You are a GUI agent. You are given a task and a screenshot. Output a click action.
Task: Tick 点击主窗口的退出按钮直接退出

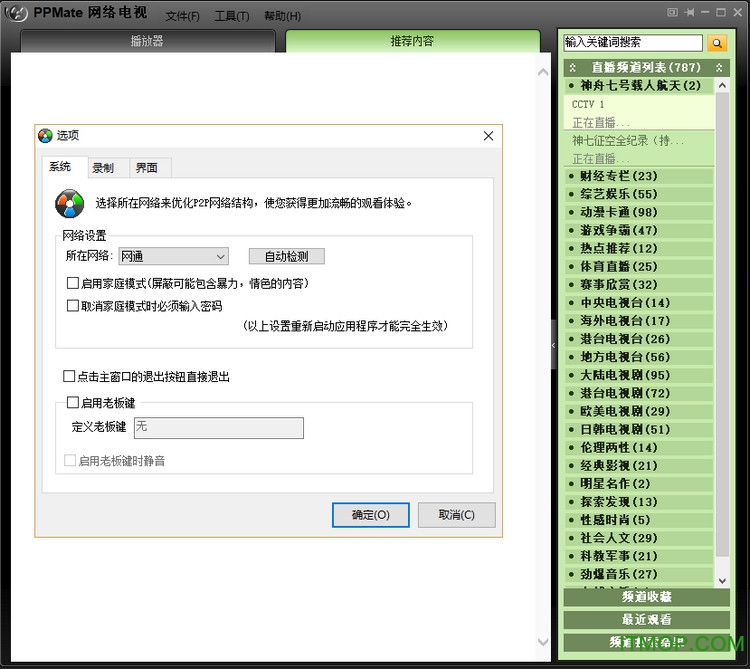pos(69,376)
